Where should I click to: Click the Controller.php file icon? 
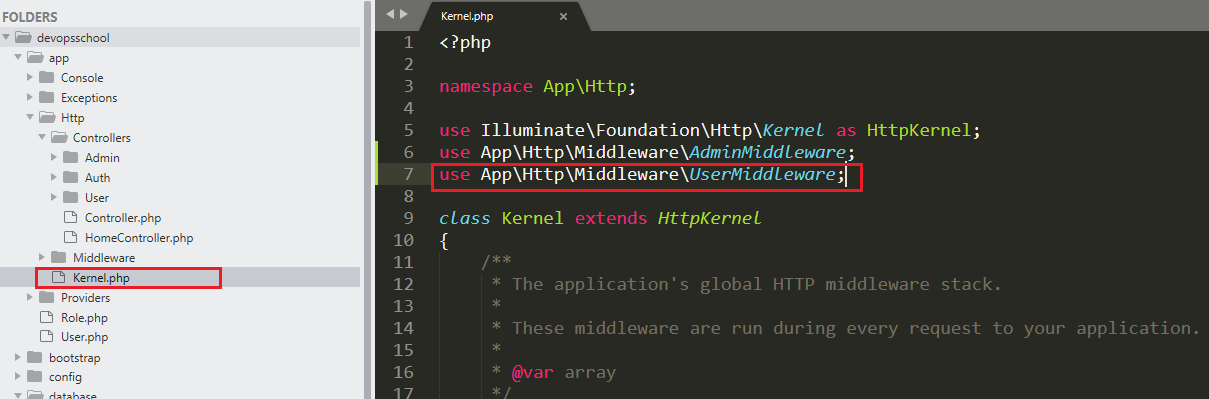[70, 218]
